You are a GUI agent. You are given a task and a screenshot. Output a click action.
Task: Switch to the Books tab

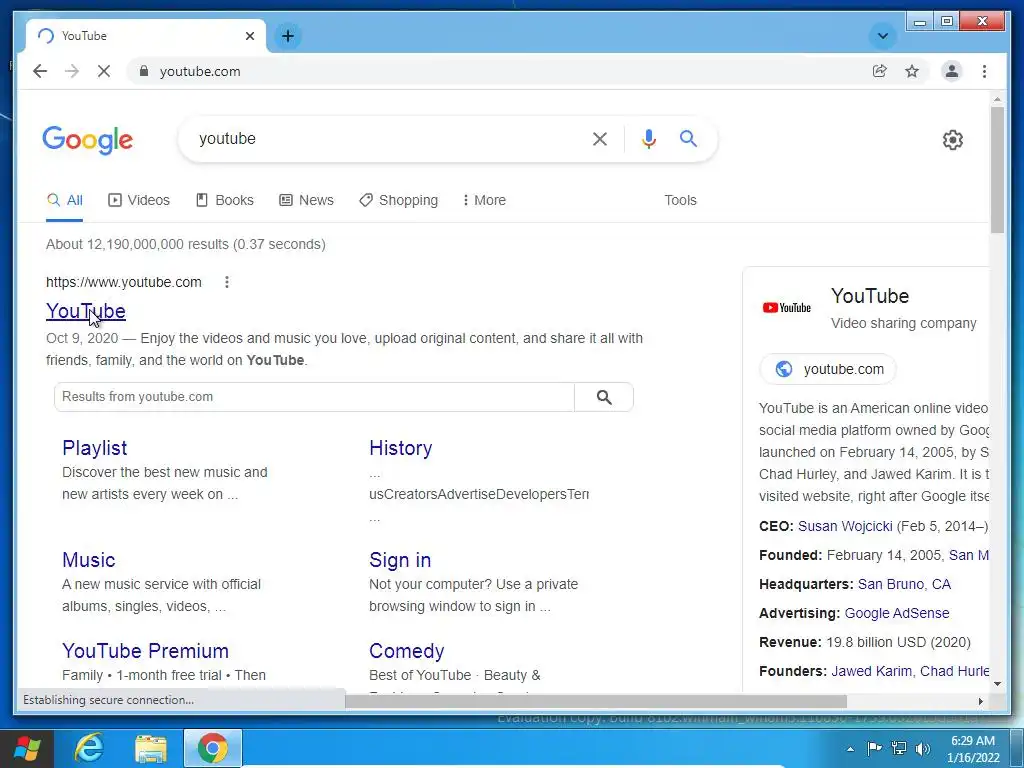[225, 200]
